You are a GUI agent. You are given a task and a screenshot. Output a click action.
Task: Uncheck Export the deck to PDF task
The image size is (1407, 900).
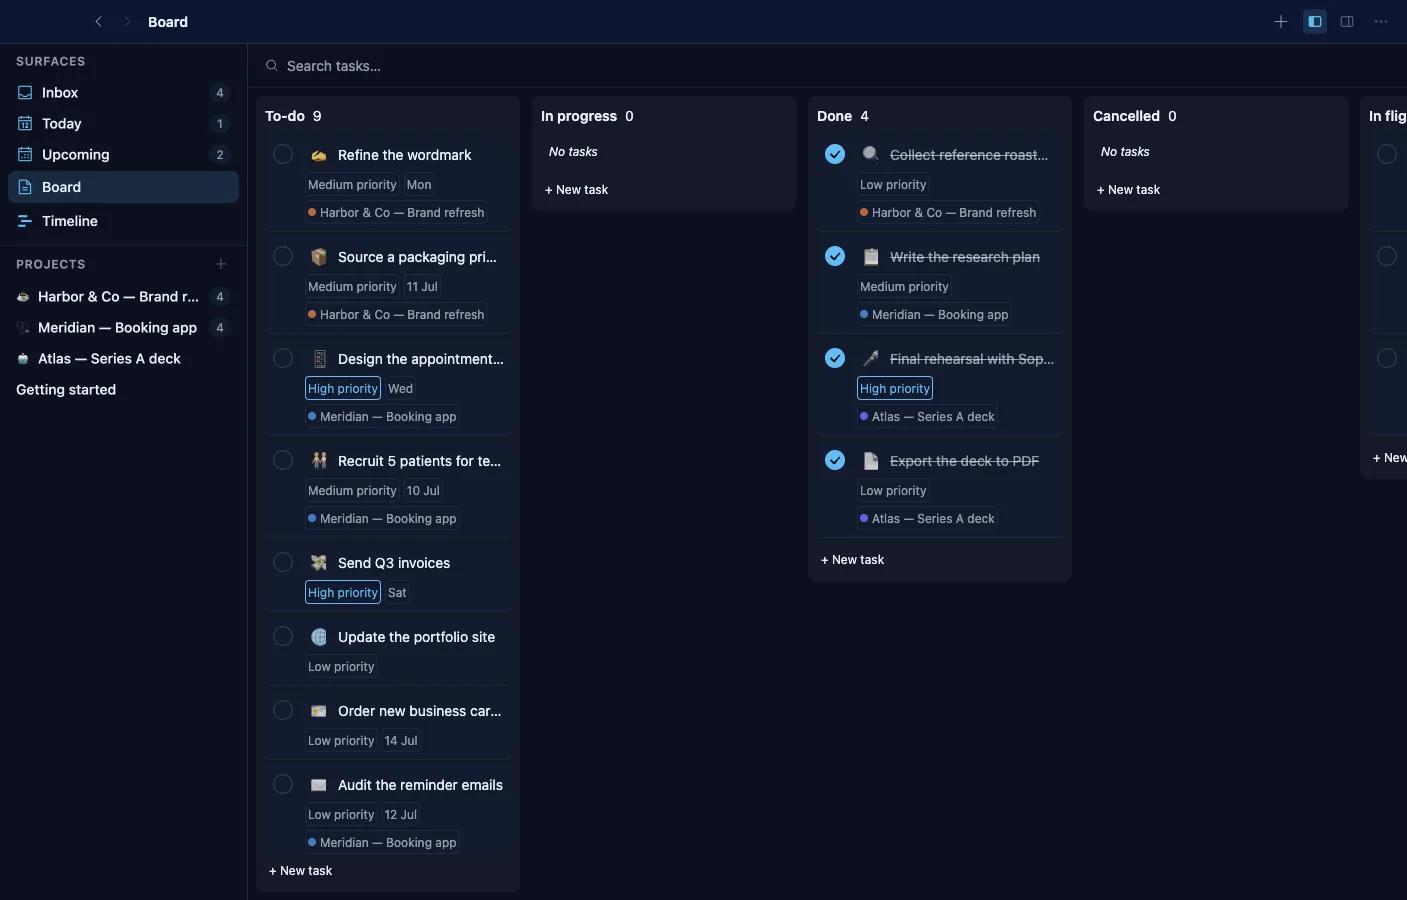835,460
